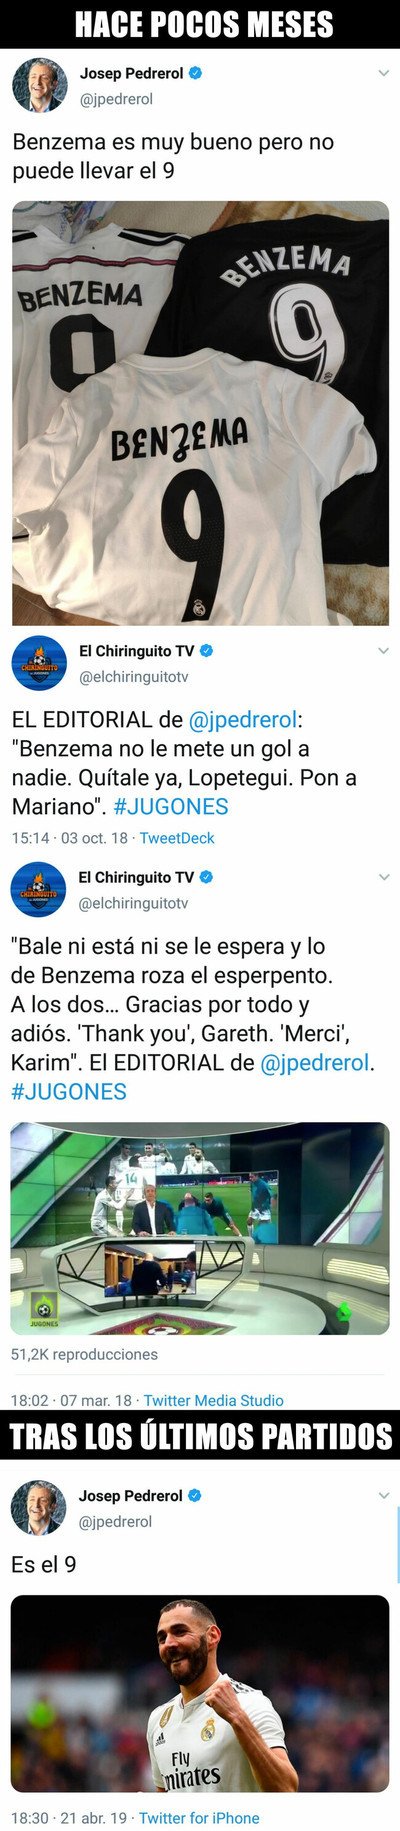This screenshot has height=1831, width=400.
Task: Open the #JUGONES hashtag after 'Pon a Mariano'
Action: click(171, 806)
